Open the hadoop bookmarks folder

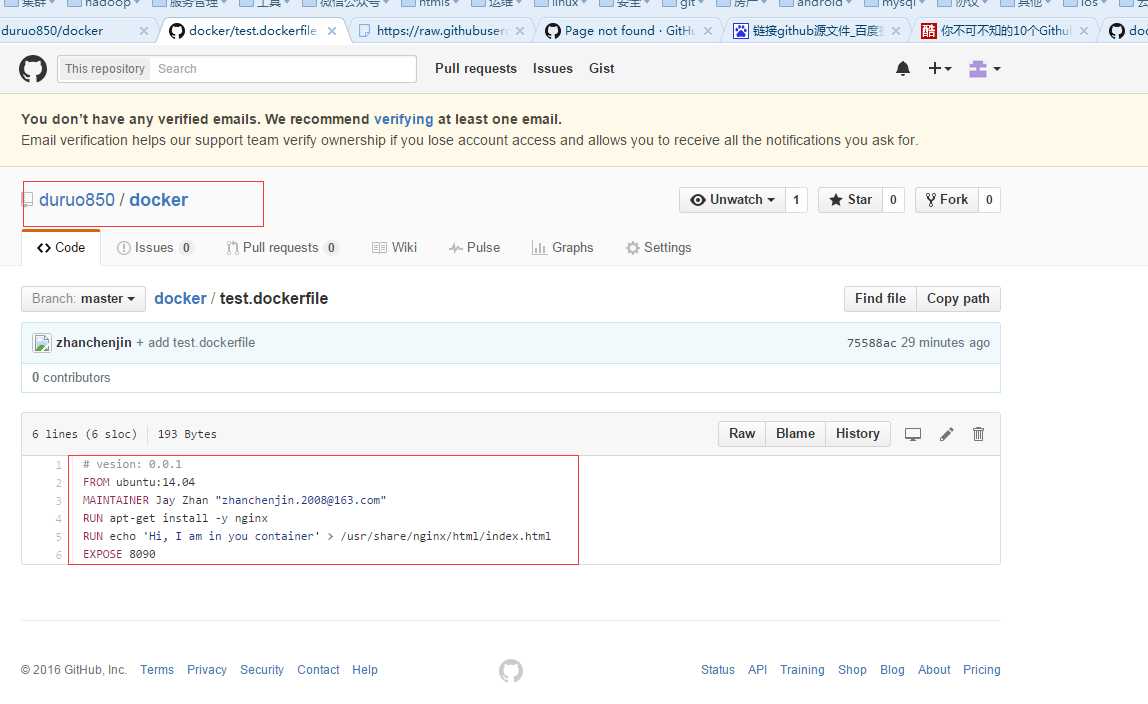tap(102, 4)
